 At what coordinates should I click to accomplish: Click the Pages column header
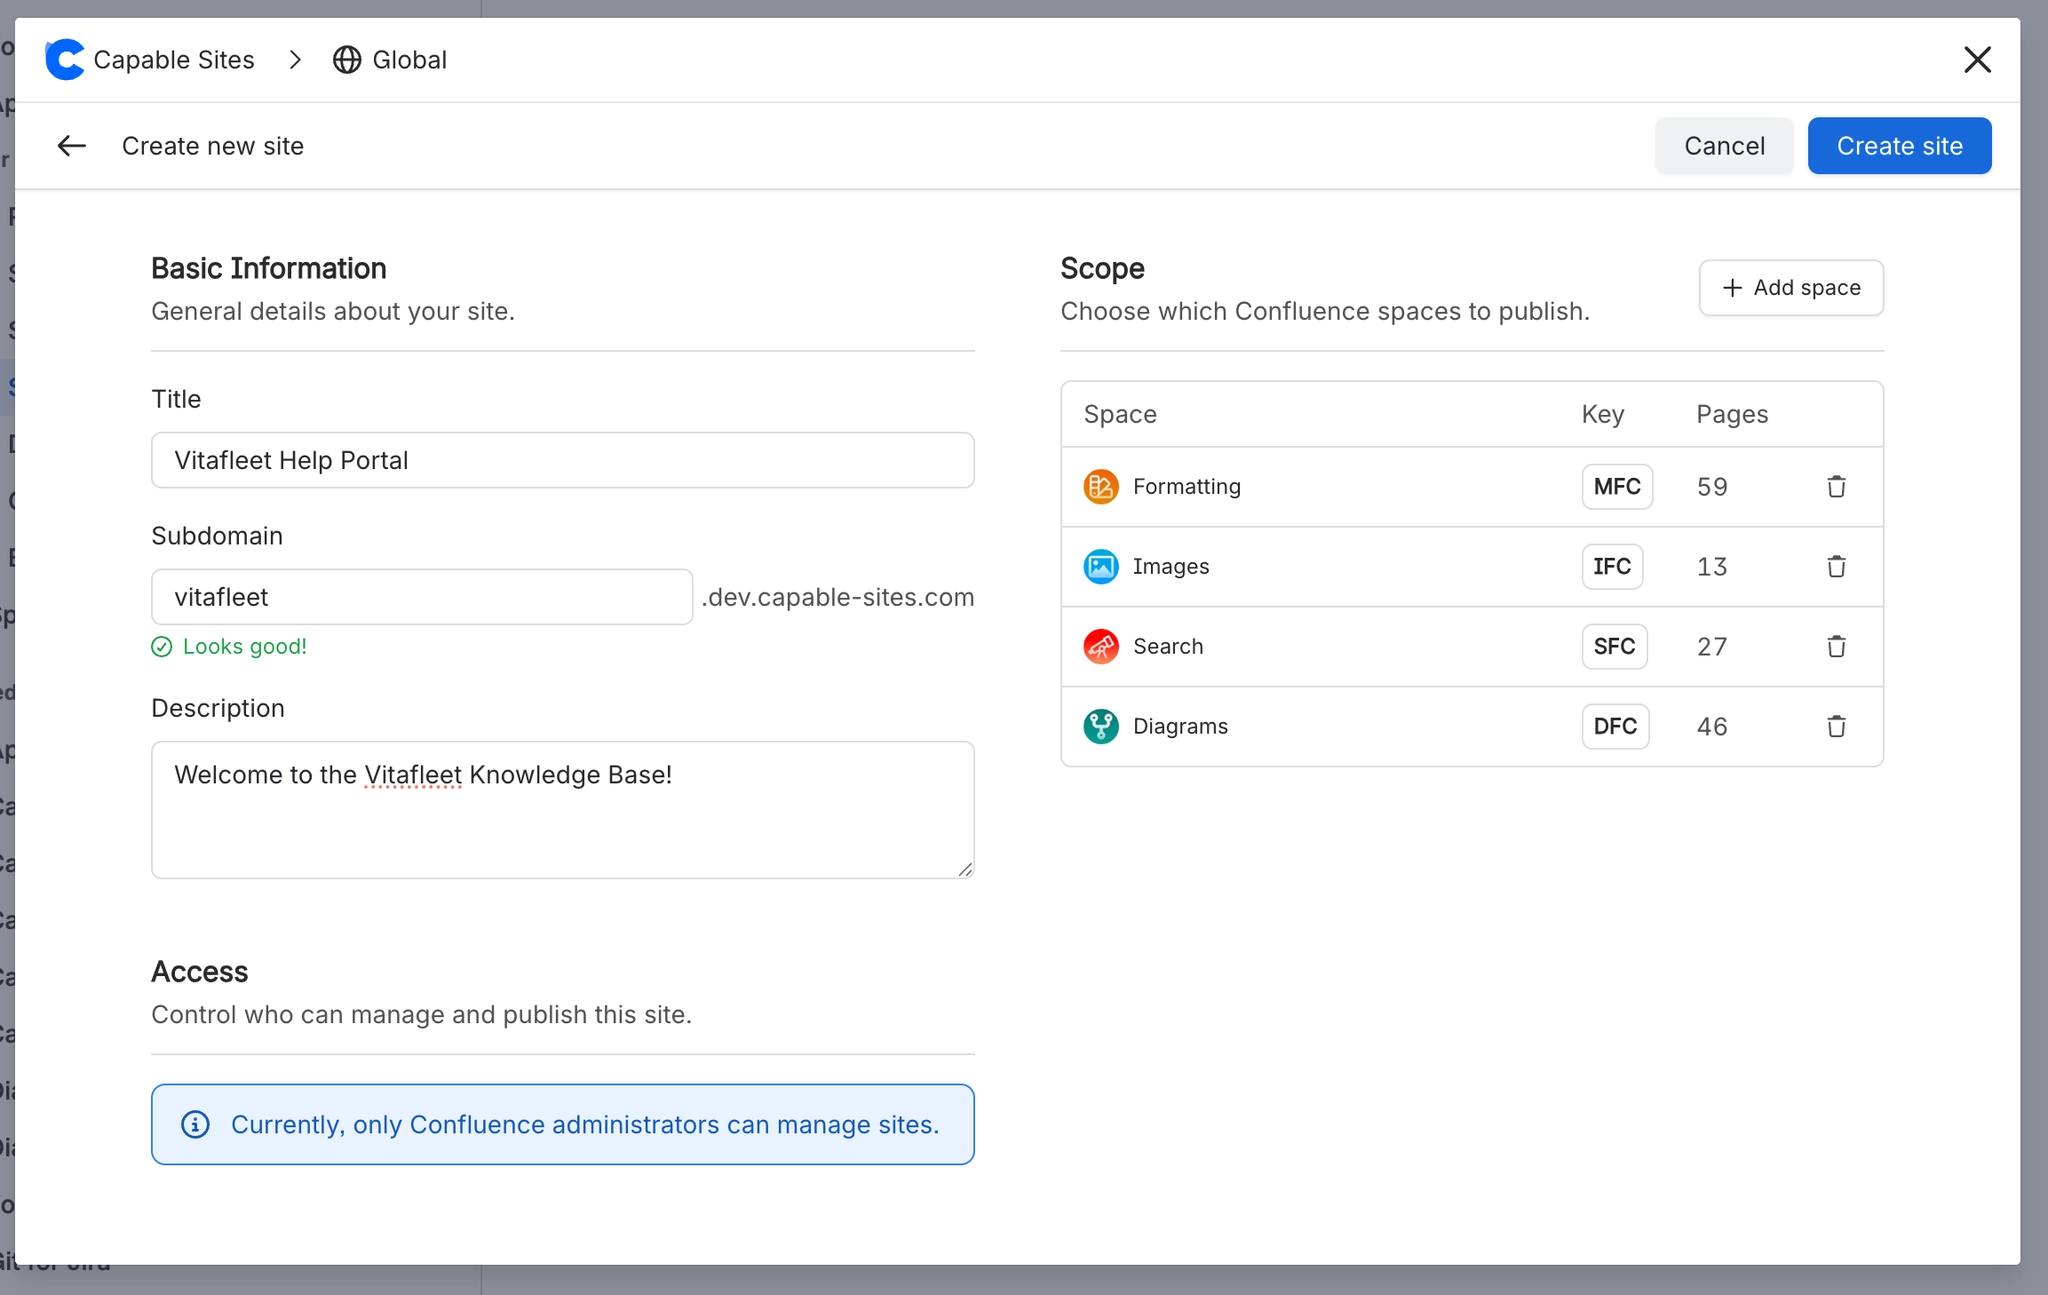point(1732,415)
